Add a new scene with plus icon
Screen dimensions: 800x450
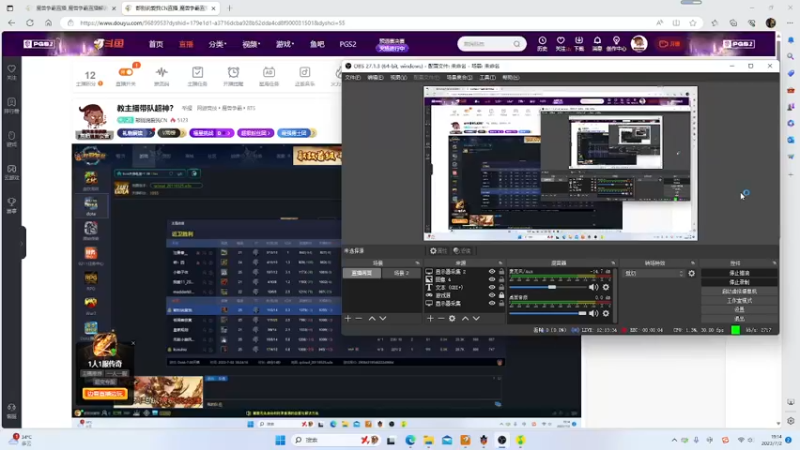(348, 318)
